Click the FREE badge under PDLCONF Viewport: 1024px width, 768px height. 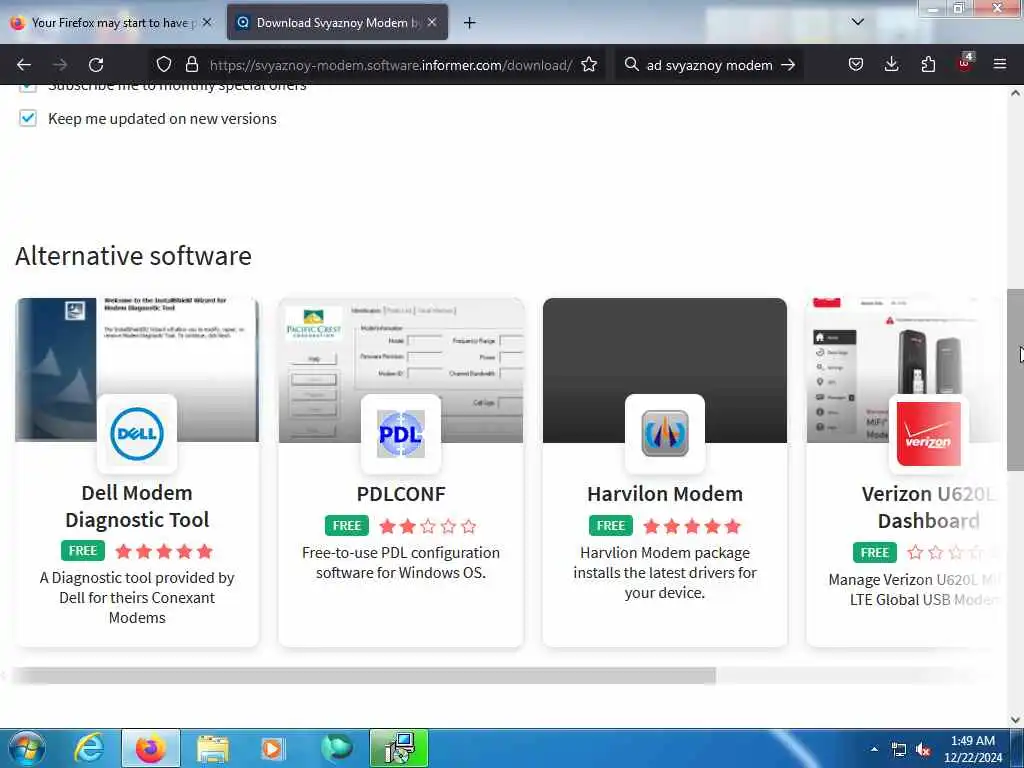[347, 525]
